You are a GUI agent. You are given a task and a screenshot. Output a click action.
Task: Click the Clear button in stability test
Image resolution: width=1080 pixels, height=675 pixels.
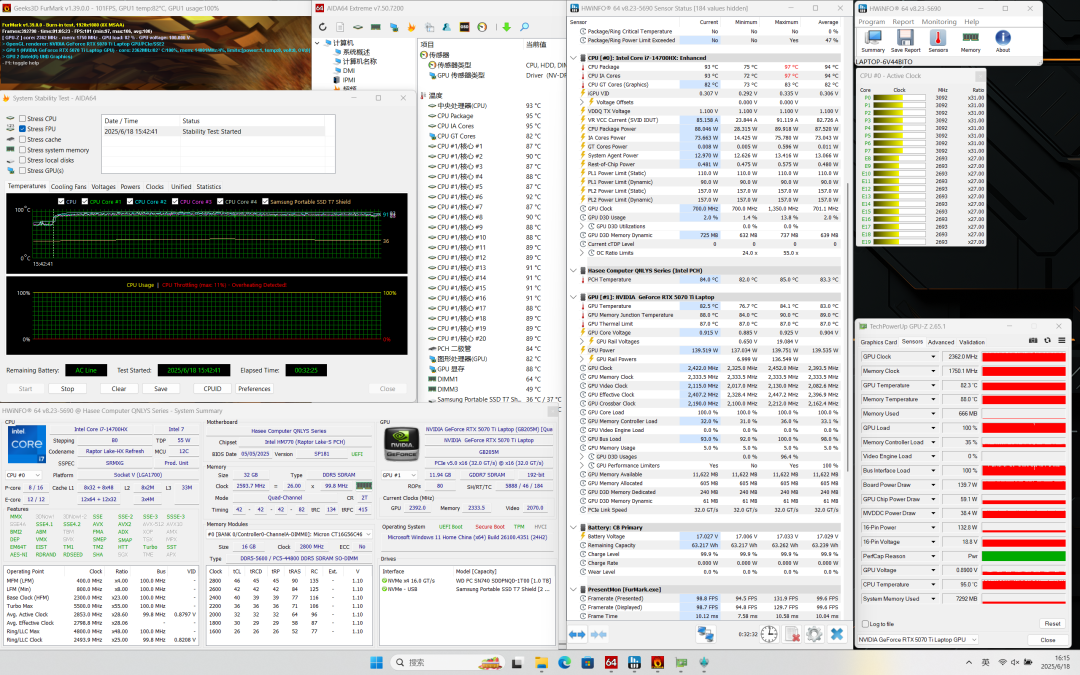click(x=118, y=388)
